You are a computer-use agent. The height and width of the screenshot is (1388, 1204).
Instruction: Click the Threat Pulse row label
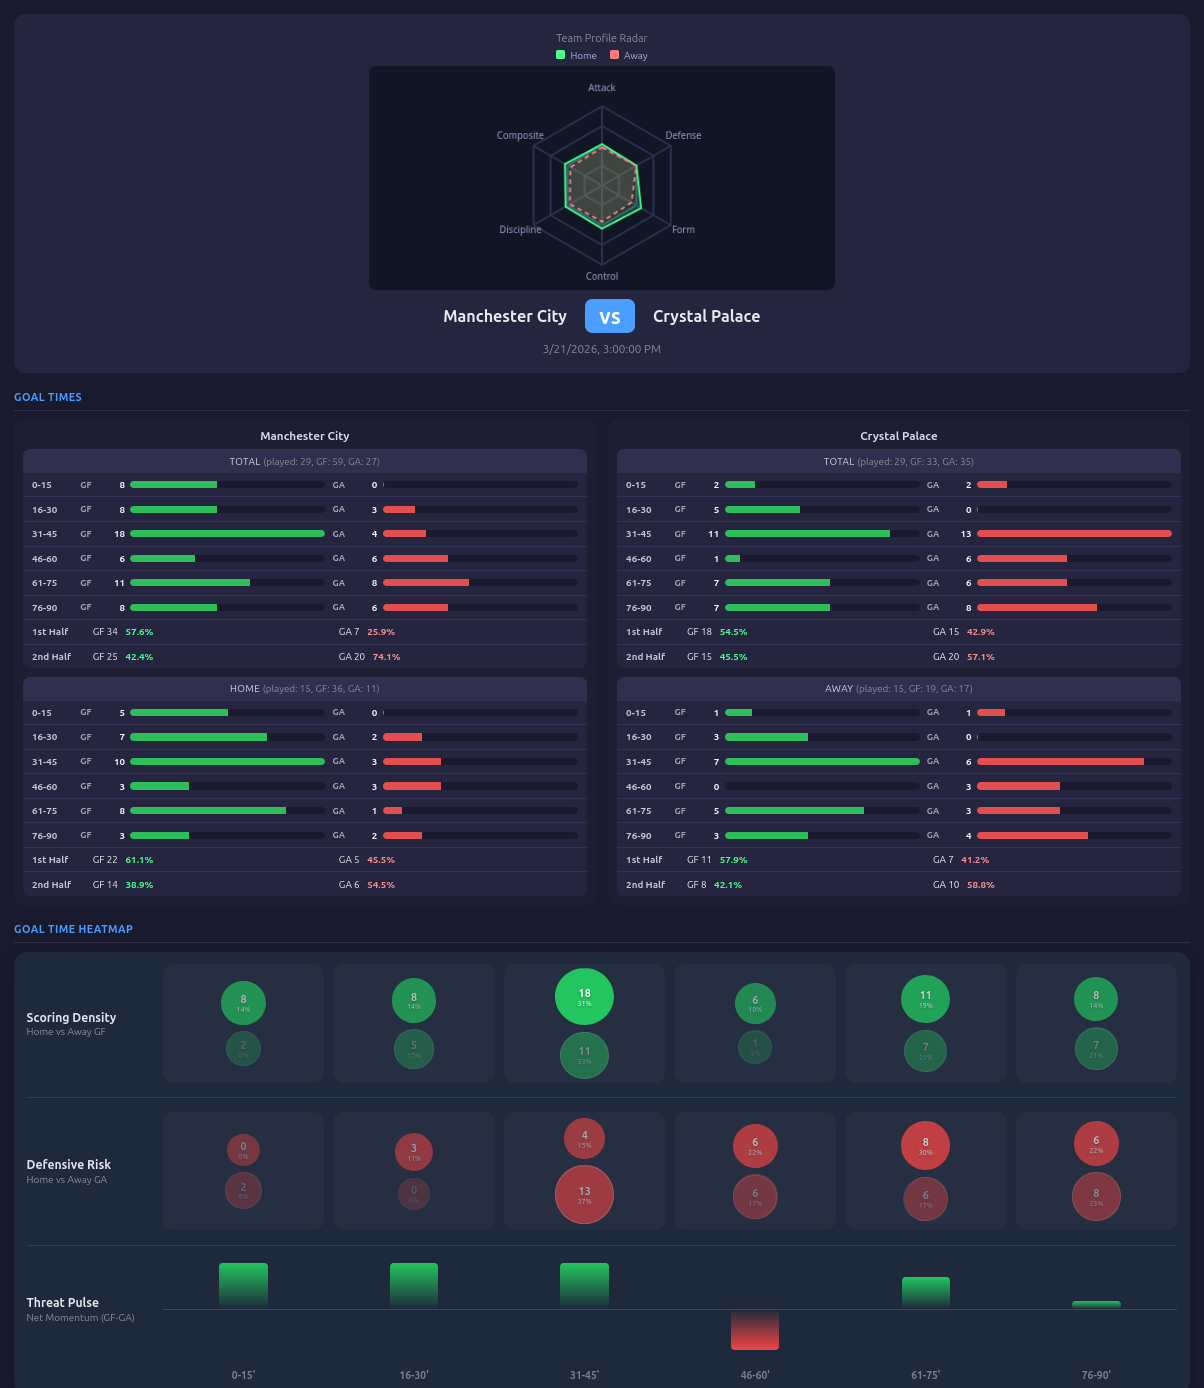click(x=62, y=1302)
